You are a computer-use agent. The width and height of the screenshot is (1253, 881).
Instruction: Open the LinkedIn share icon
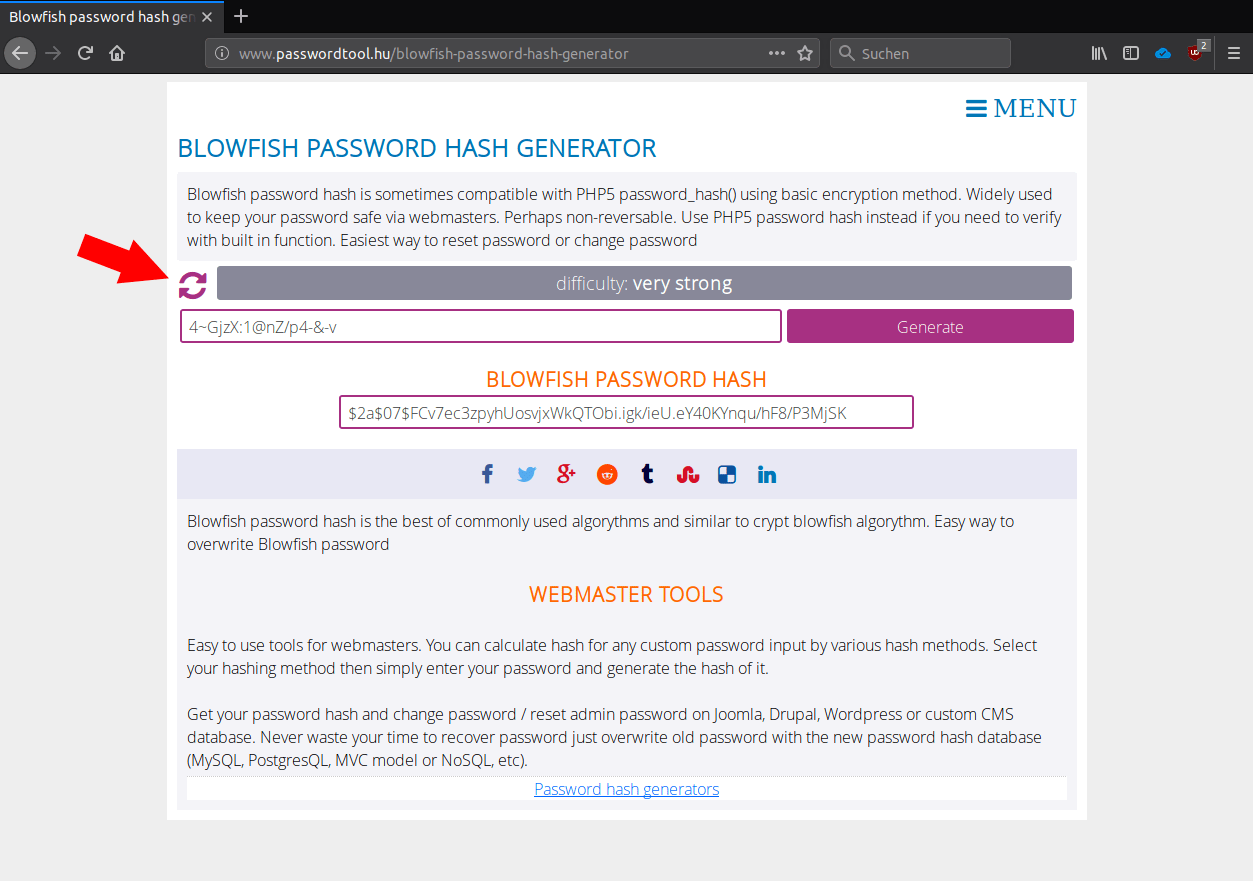point(766,474)
